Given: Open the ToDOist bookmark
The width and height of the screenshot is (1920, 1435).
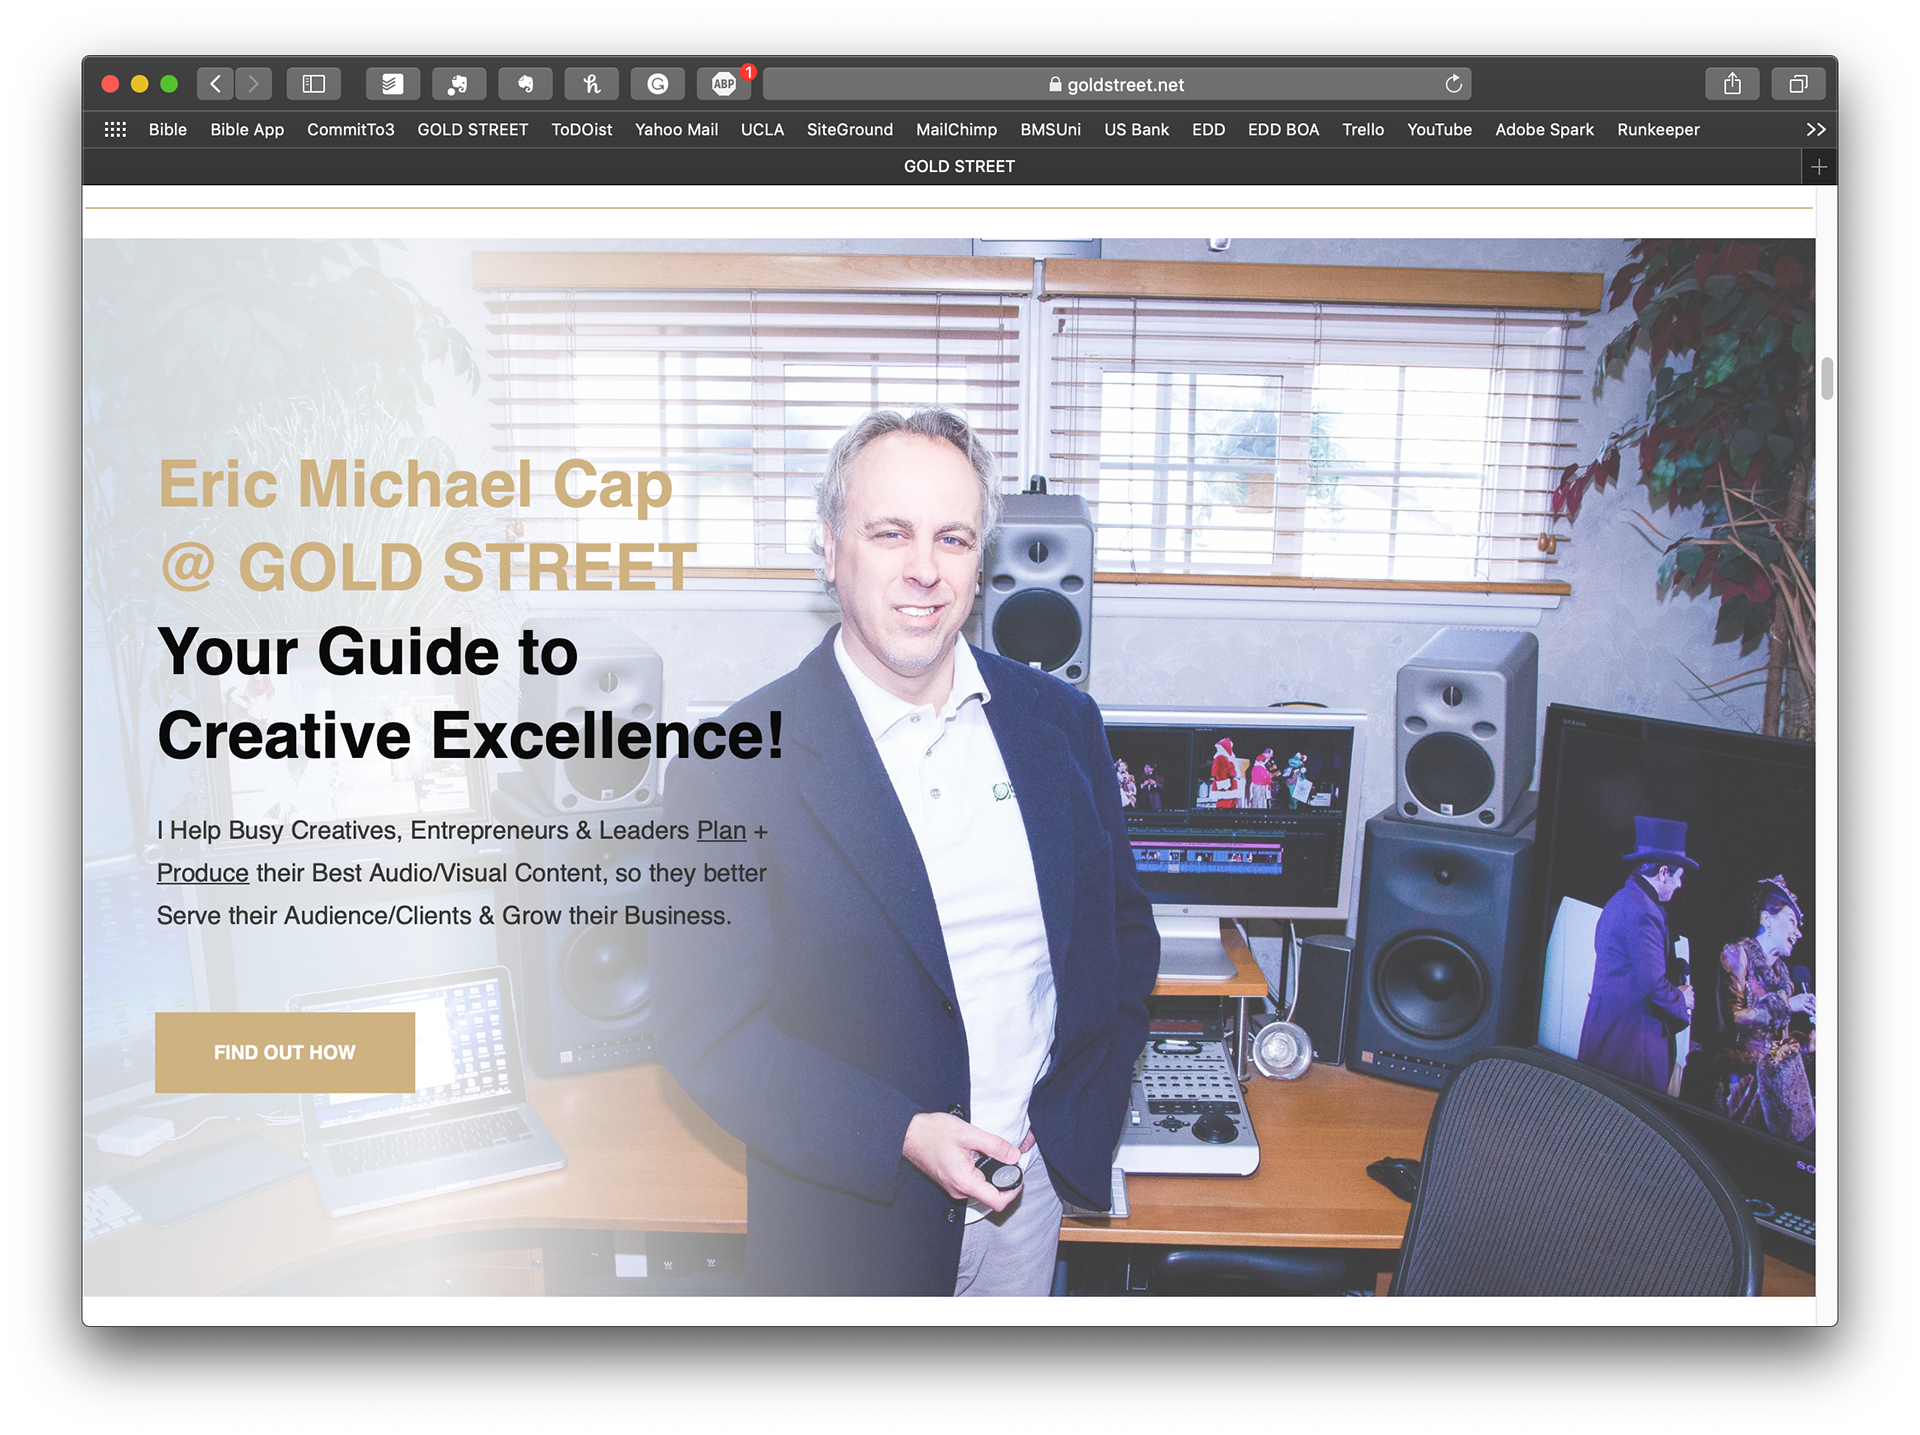Looking at the screenshot, I should pos(582,129).
